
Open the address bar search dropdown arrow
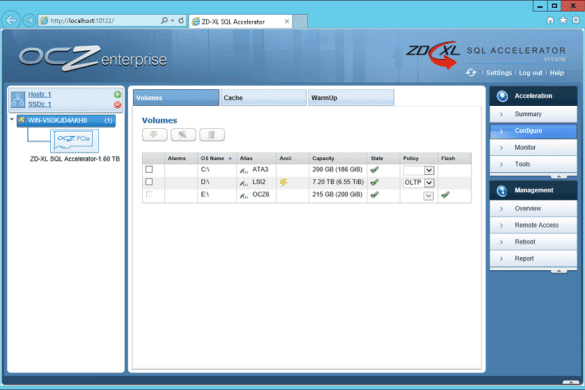coord(172,21)
